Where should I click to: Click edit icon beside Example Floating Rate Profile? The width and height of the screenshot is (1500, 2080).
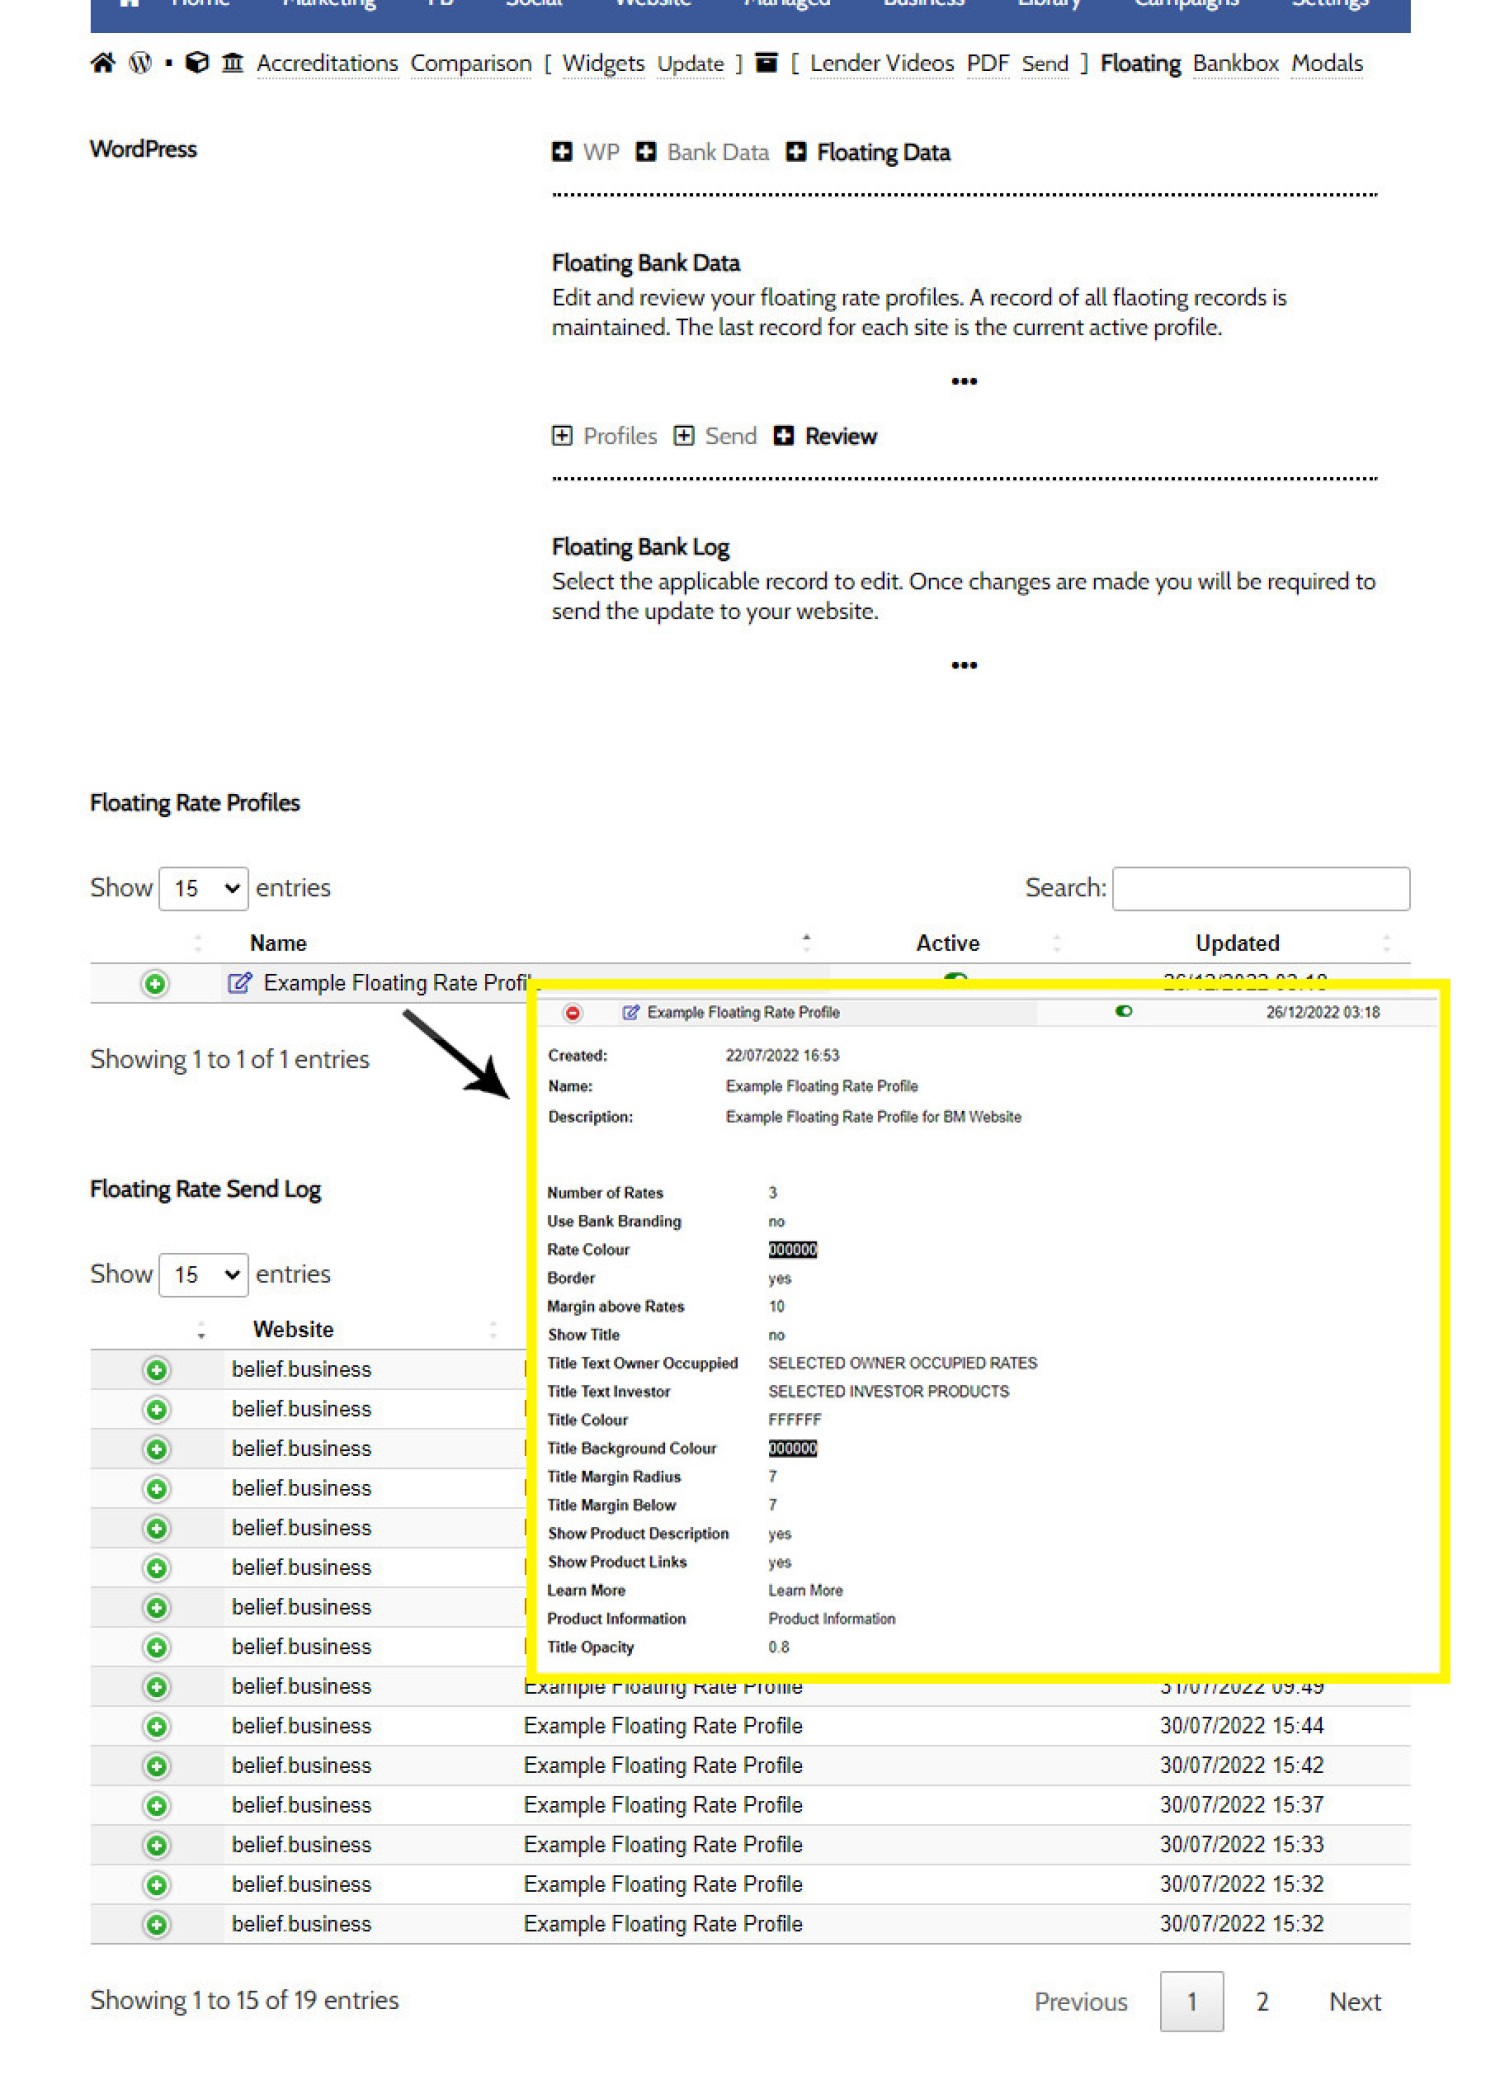[x=239, y=983]
